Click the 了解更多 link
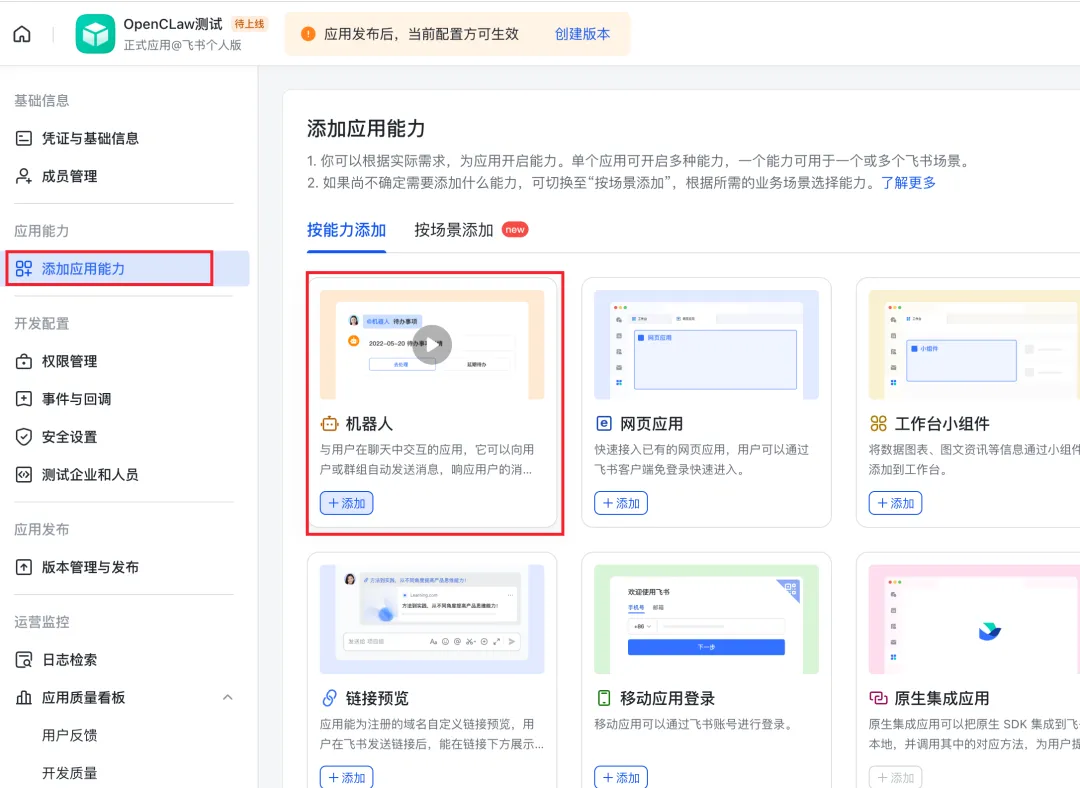This screenshot has height=788, width=1080. (908, 183)
